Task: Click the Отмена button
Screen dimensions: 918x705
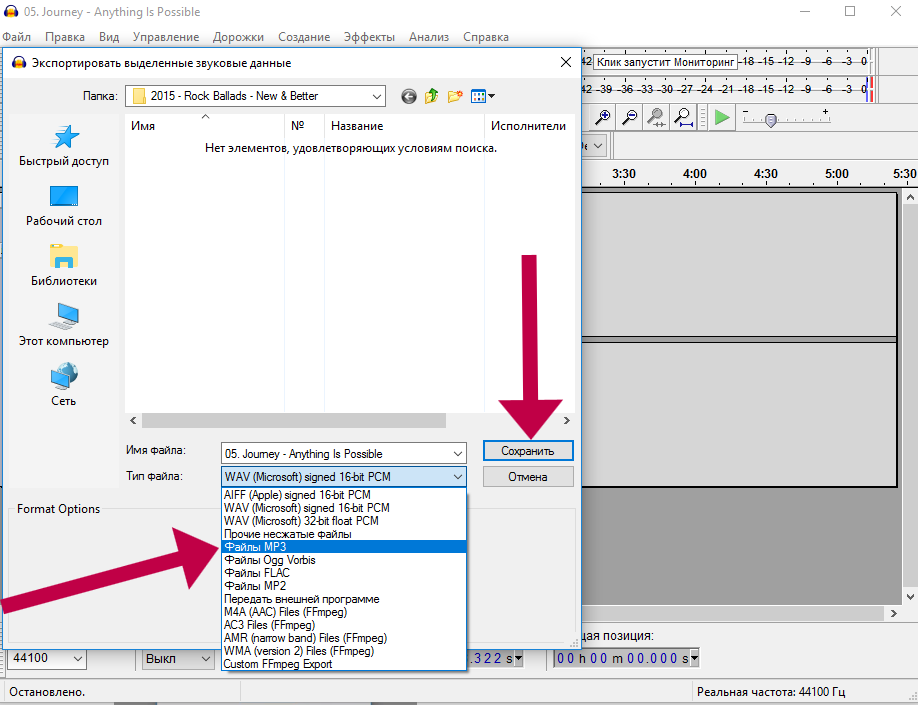Action: pos(528,477)
